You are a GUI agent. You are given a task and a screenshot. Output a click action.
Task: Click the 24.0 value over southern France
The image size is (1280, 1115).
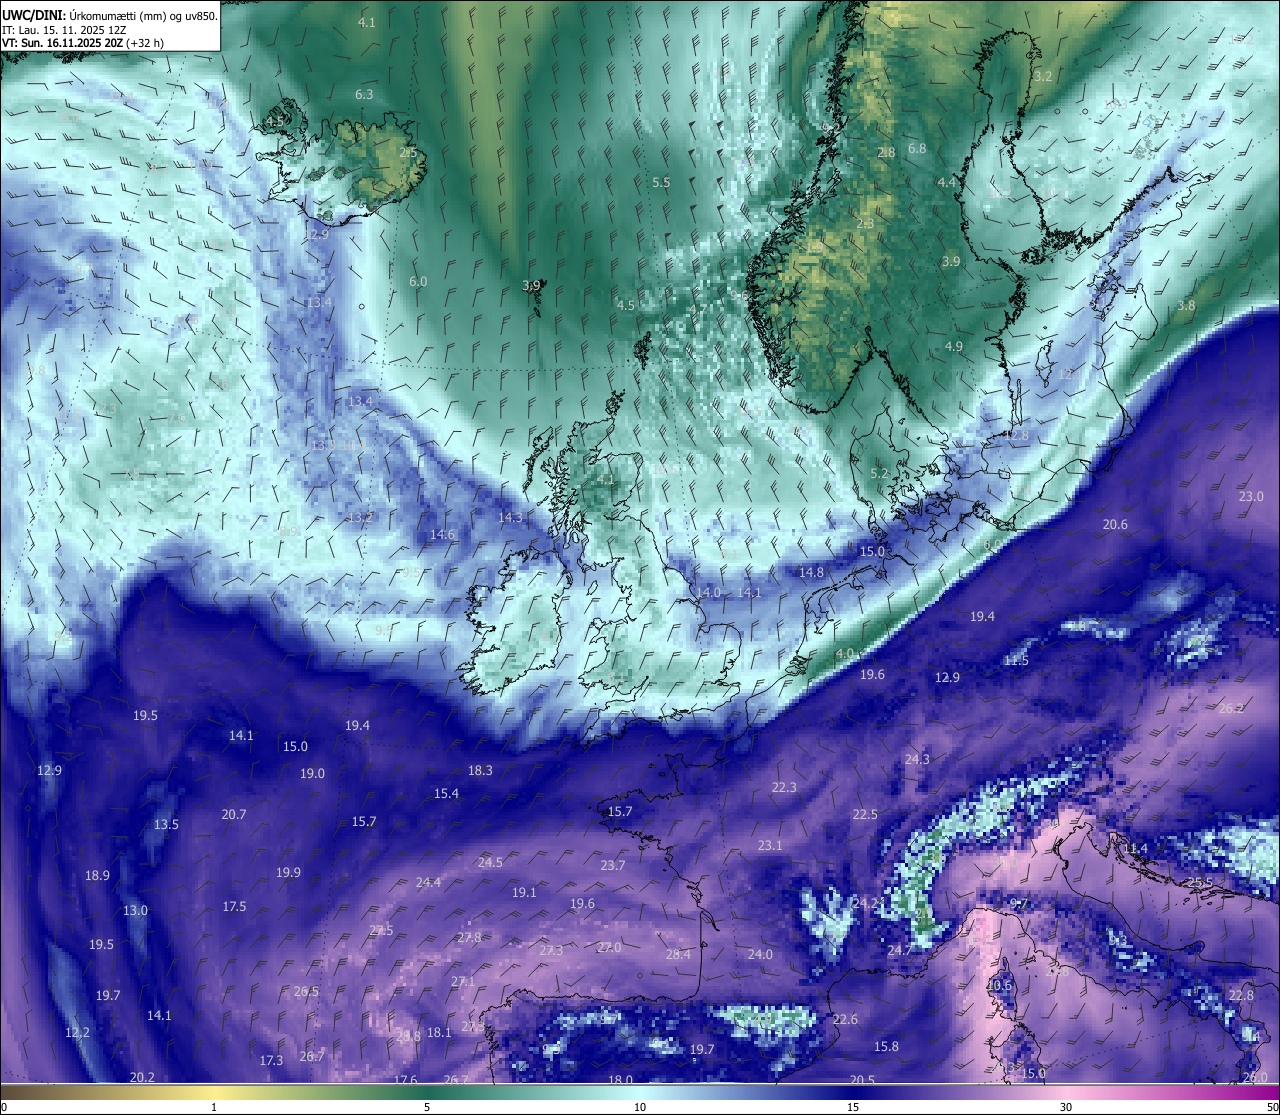[x=760, y=954]
